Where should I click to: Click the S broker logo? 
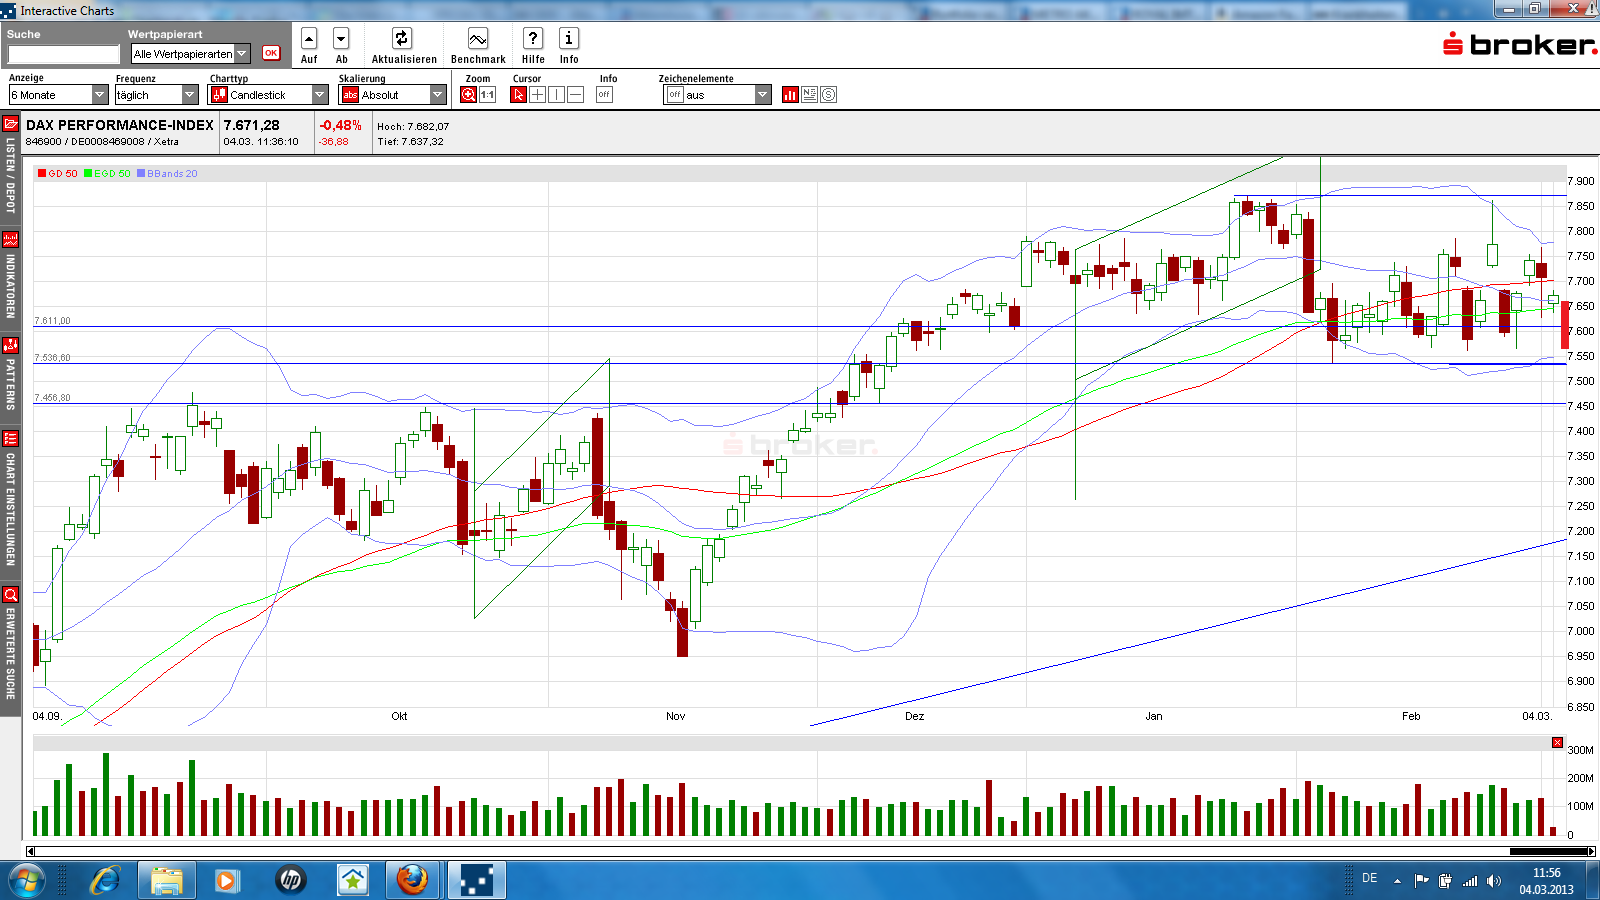coord(1520,44)
